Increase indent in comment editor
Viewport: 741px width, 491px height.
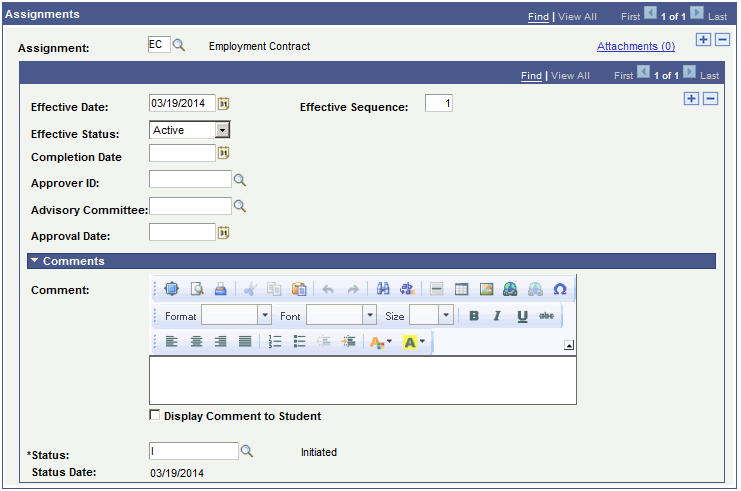click(x=348, y=341)
